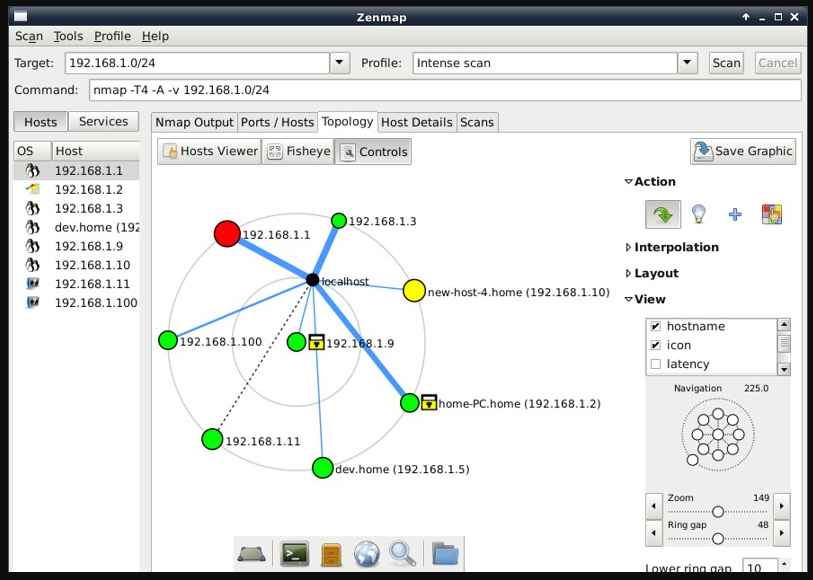Increase Zoom with its right arrow
This screenshot has width=813, height=580.
pyautogui.click(x=782, y=506)
